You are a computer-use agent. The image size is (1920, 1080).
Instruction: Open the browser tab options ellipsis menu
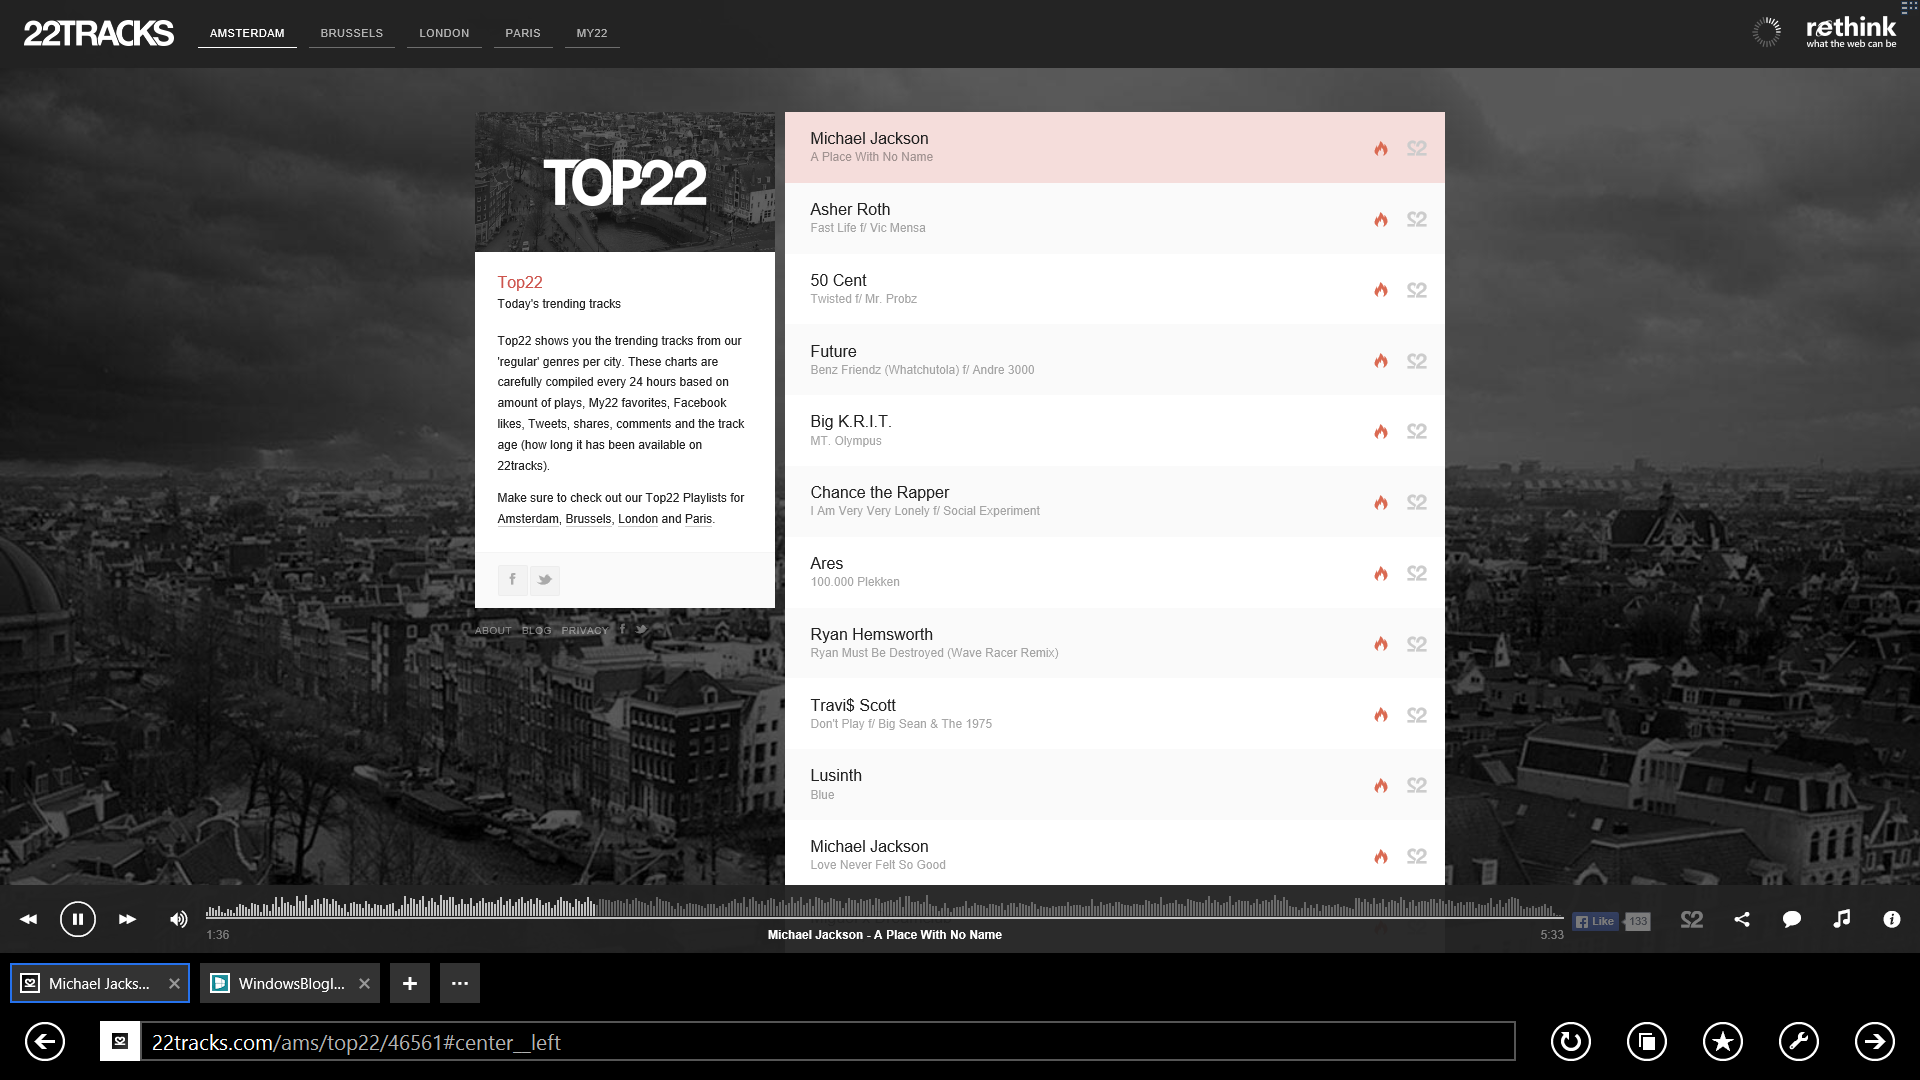tap(460, 984)
